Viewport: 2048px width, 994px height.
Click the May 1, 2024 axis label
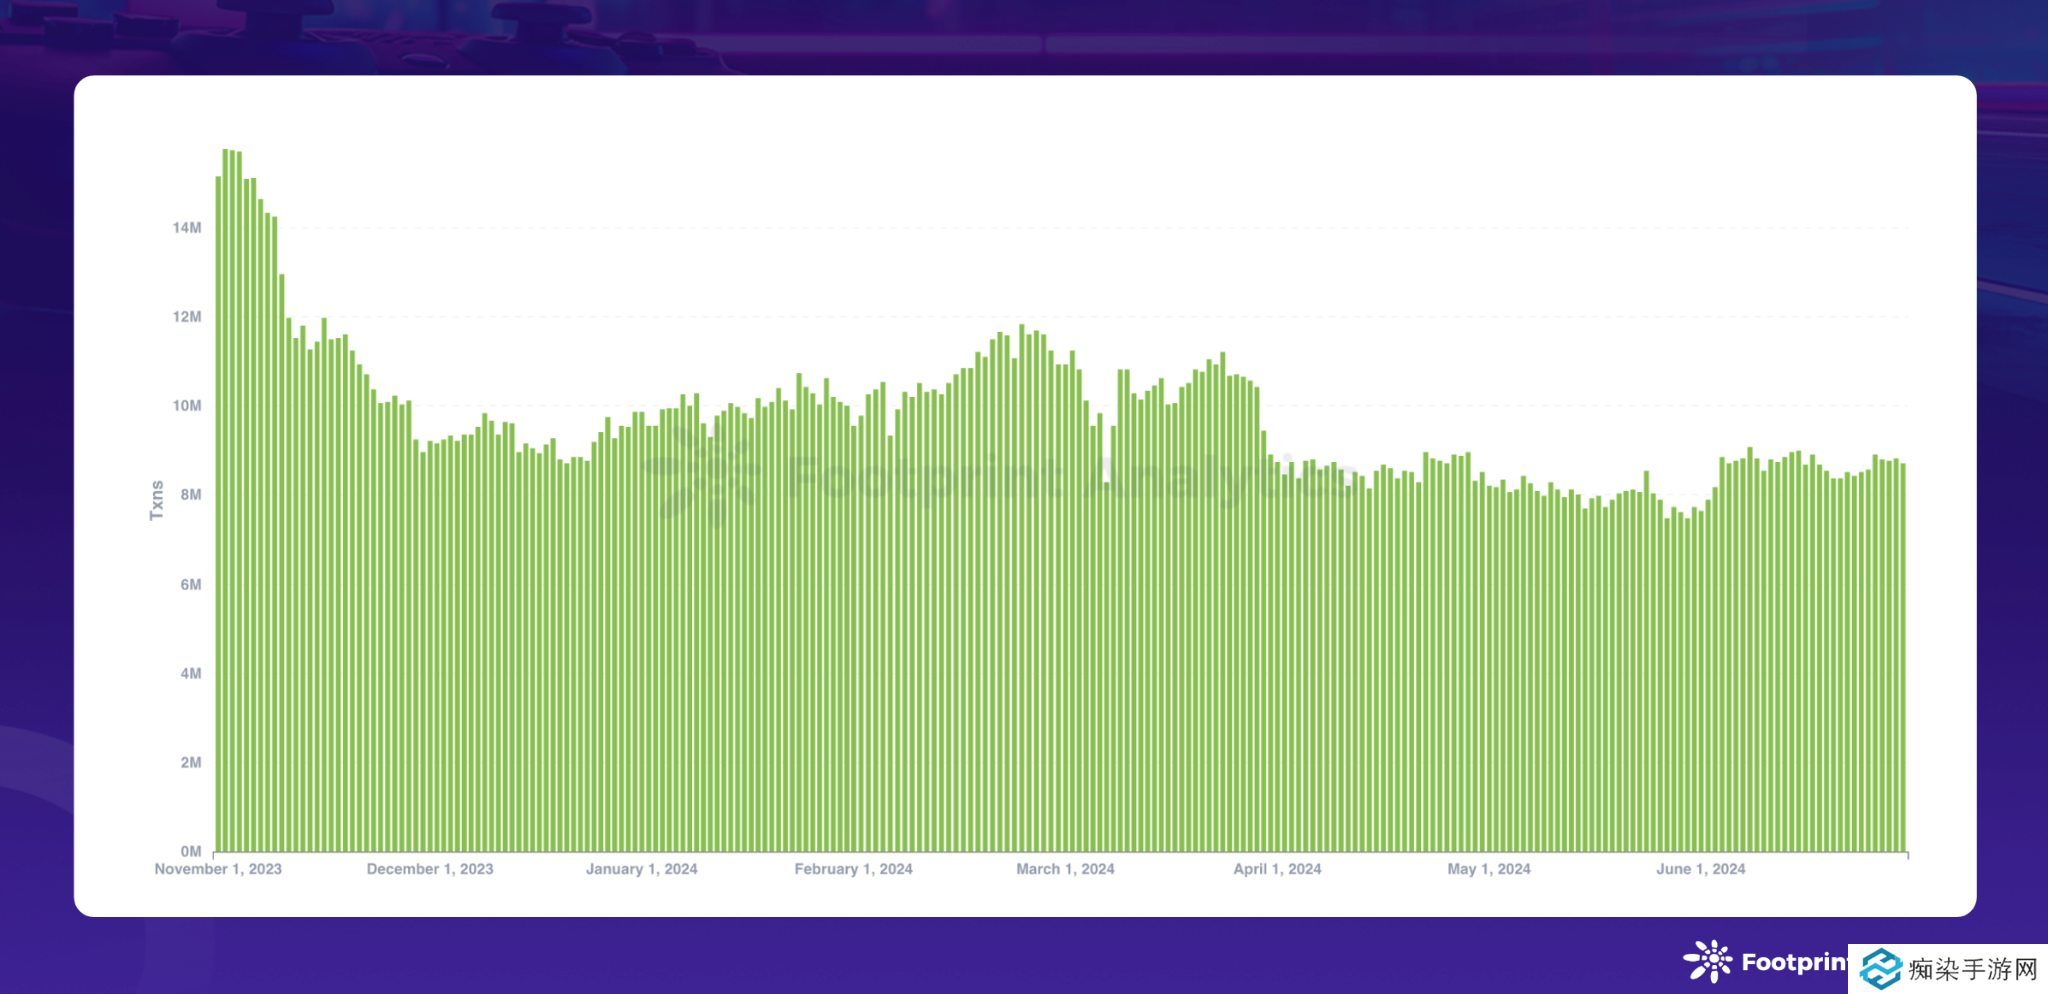pyautogui.click(x=1489, y=869)
